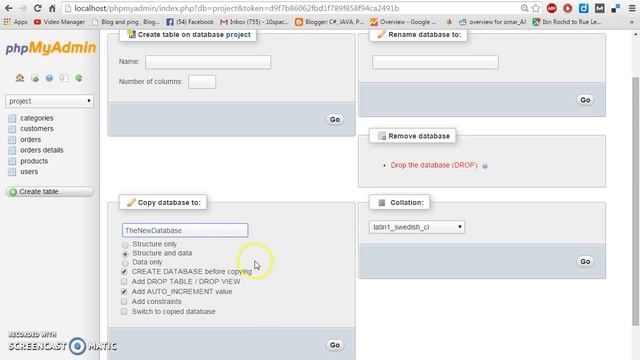Open the blue documentation help icon
This screenshot has height=360, width=640.
click(49, 78)
